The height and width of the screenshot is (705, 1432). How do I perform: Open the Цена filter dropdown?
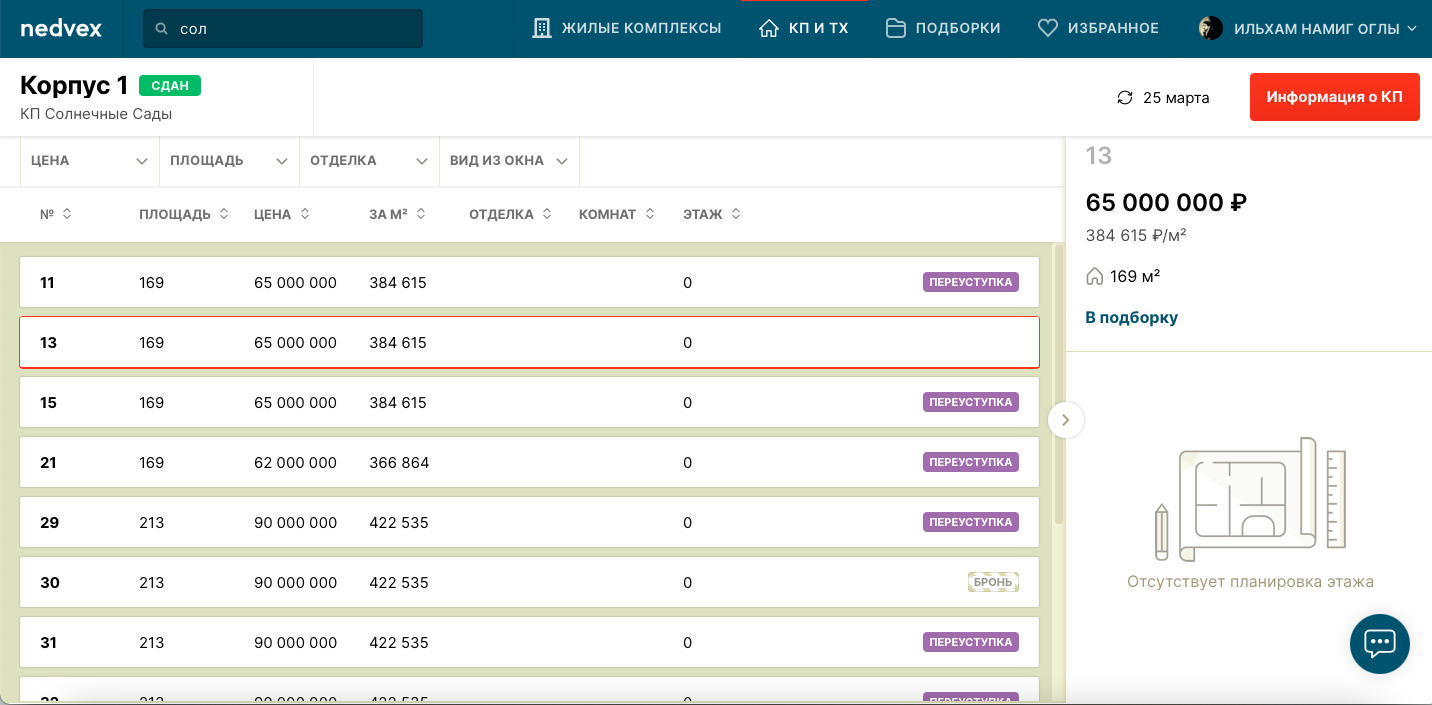click(x=89, y=161)
